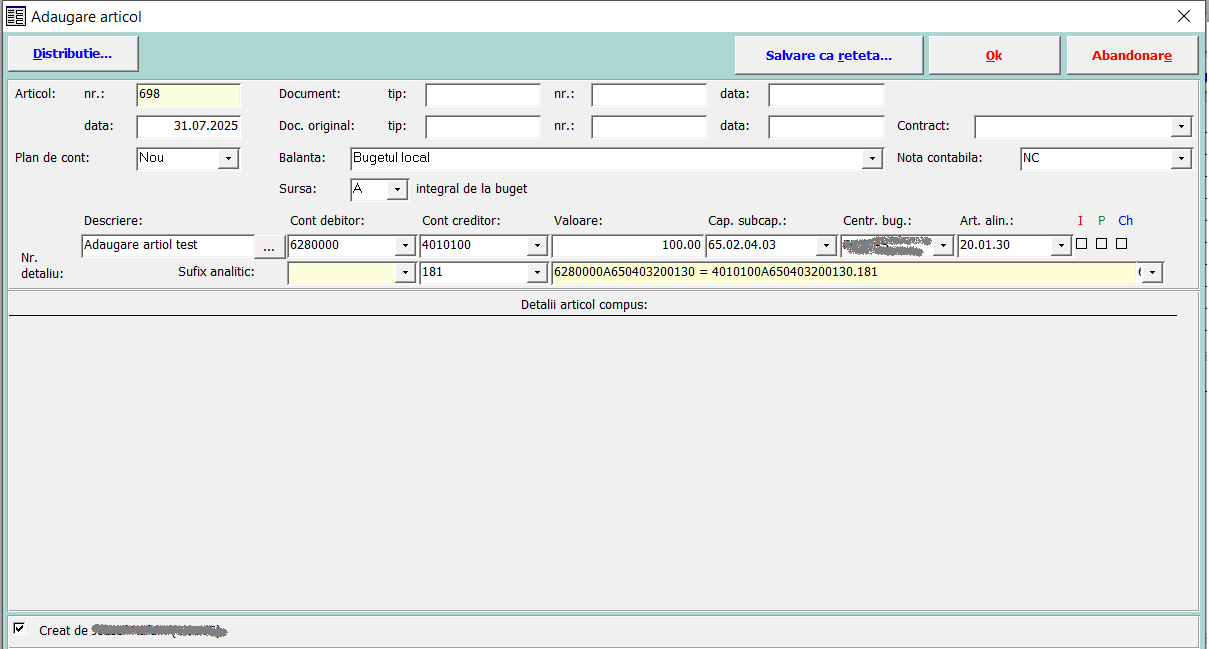Click the Valoare input field
This screenshot has height=649, width=1209.
click(x=626, y=246)
